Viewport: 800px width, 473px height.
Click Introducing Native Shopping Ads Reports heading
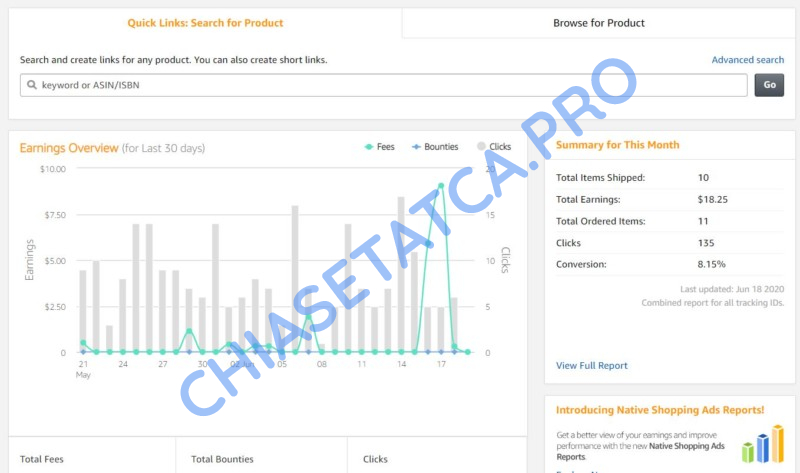tap(660, 410)
